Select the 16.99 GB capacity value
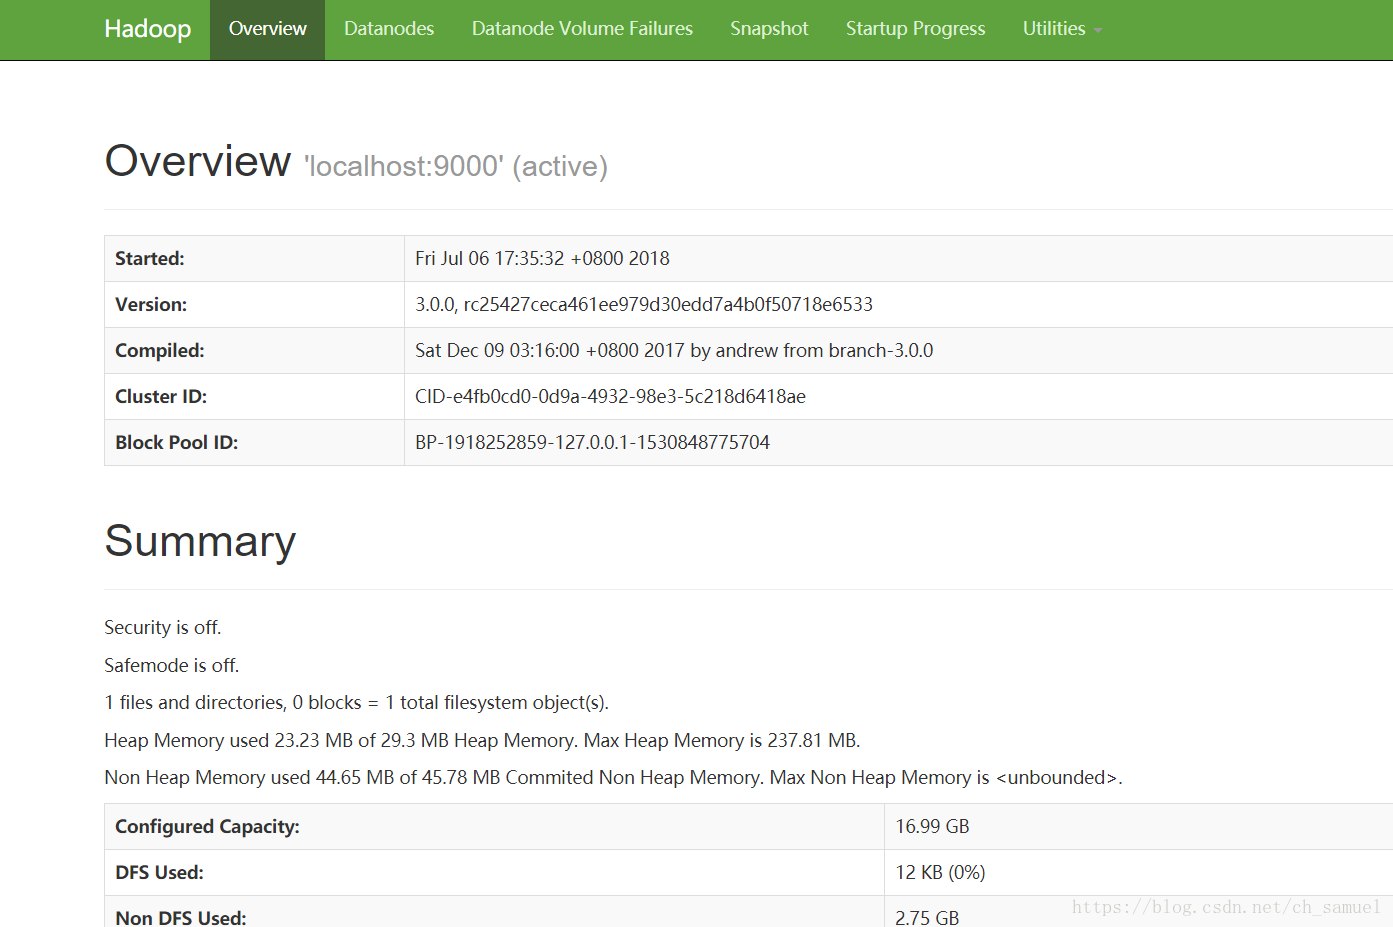 click(932, 827)
